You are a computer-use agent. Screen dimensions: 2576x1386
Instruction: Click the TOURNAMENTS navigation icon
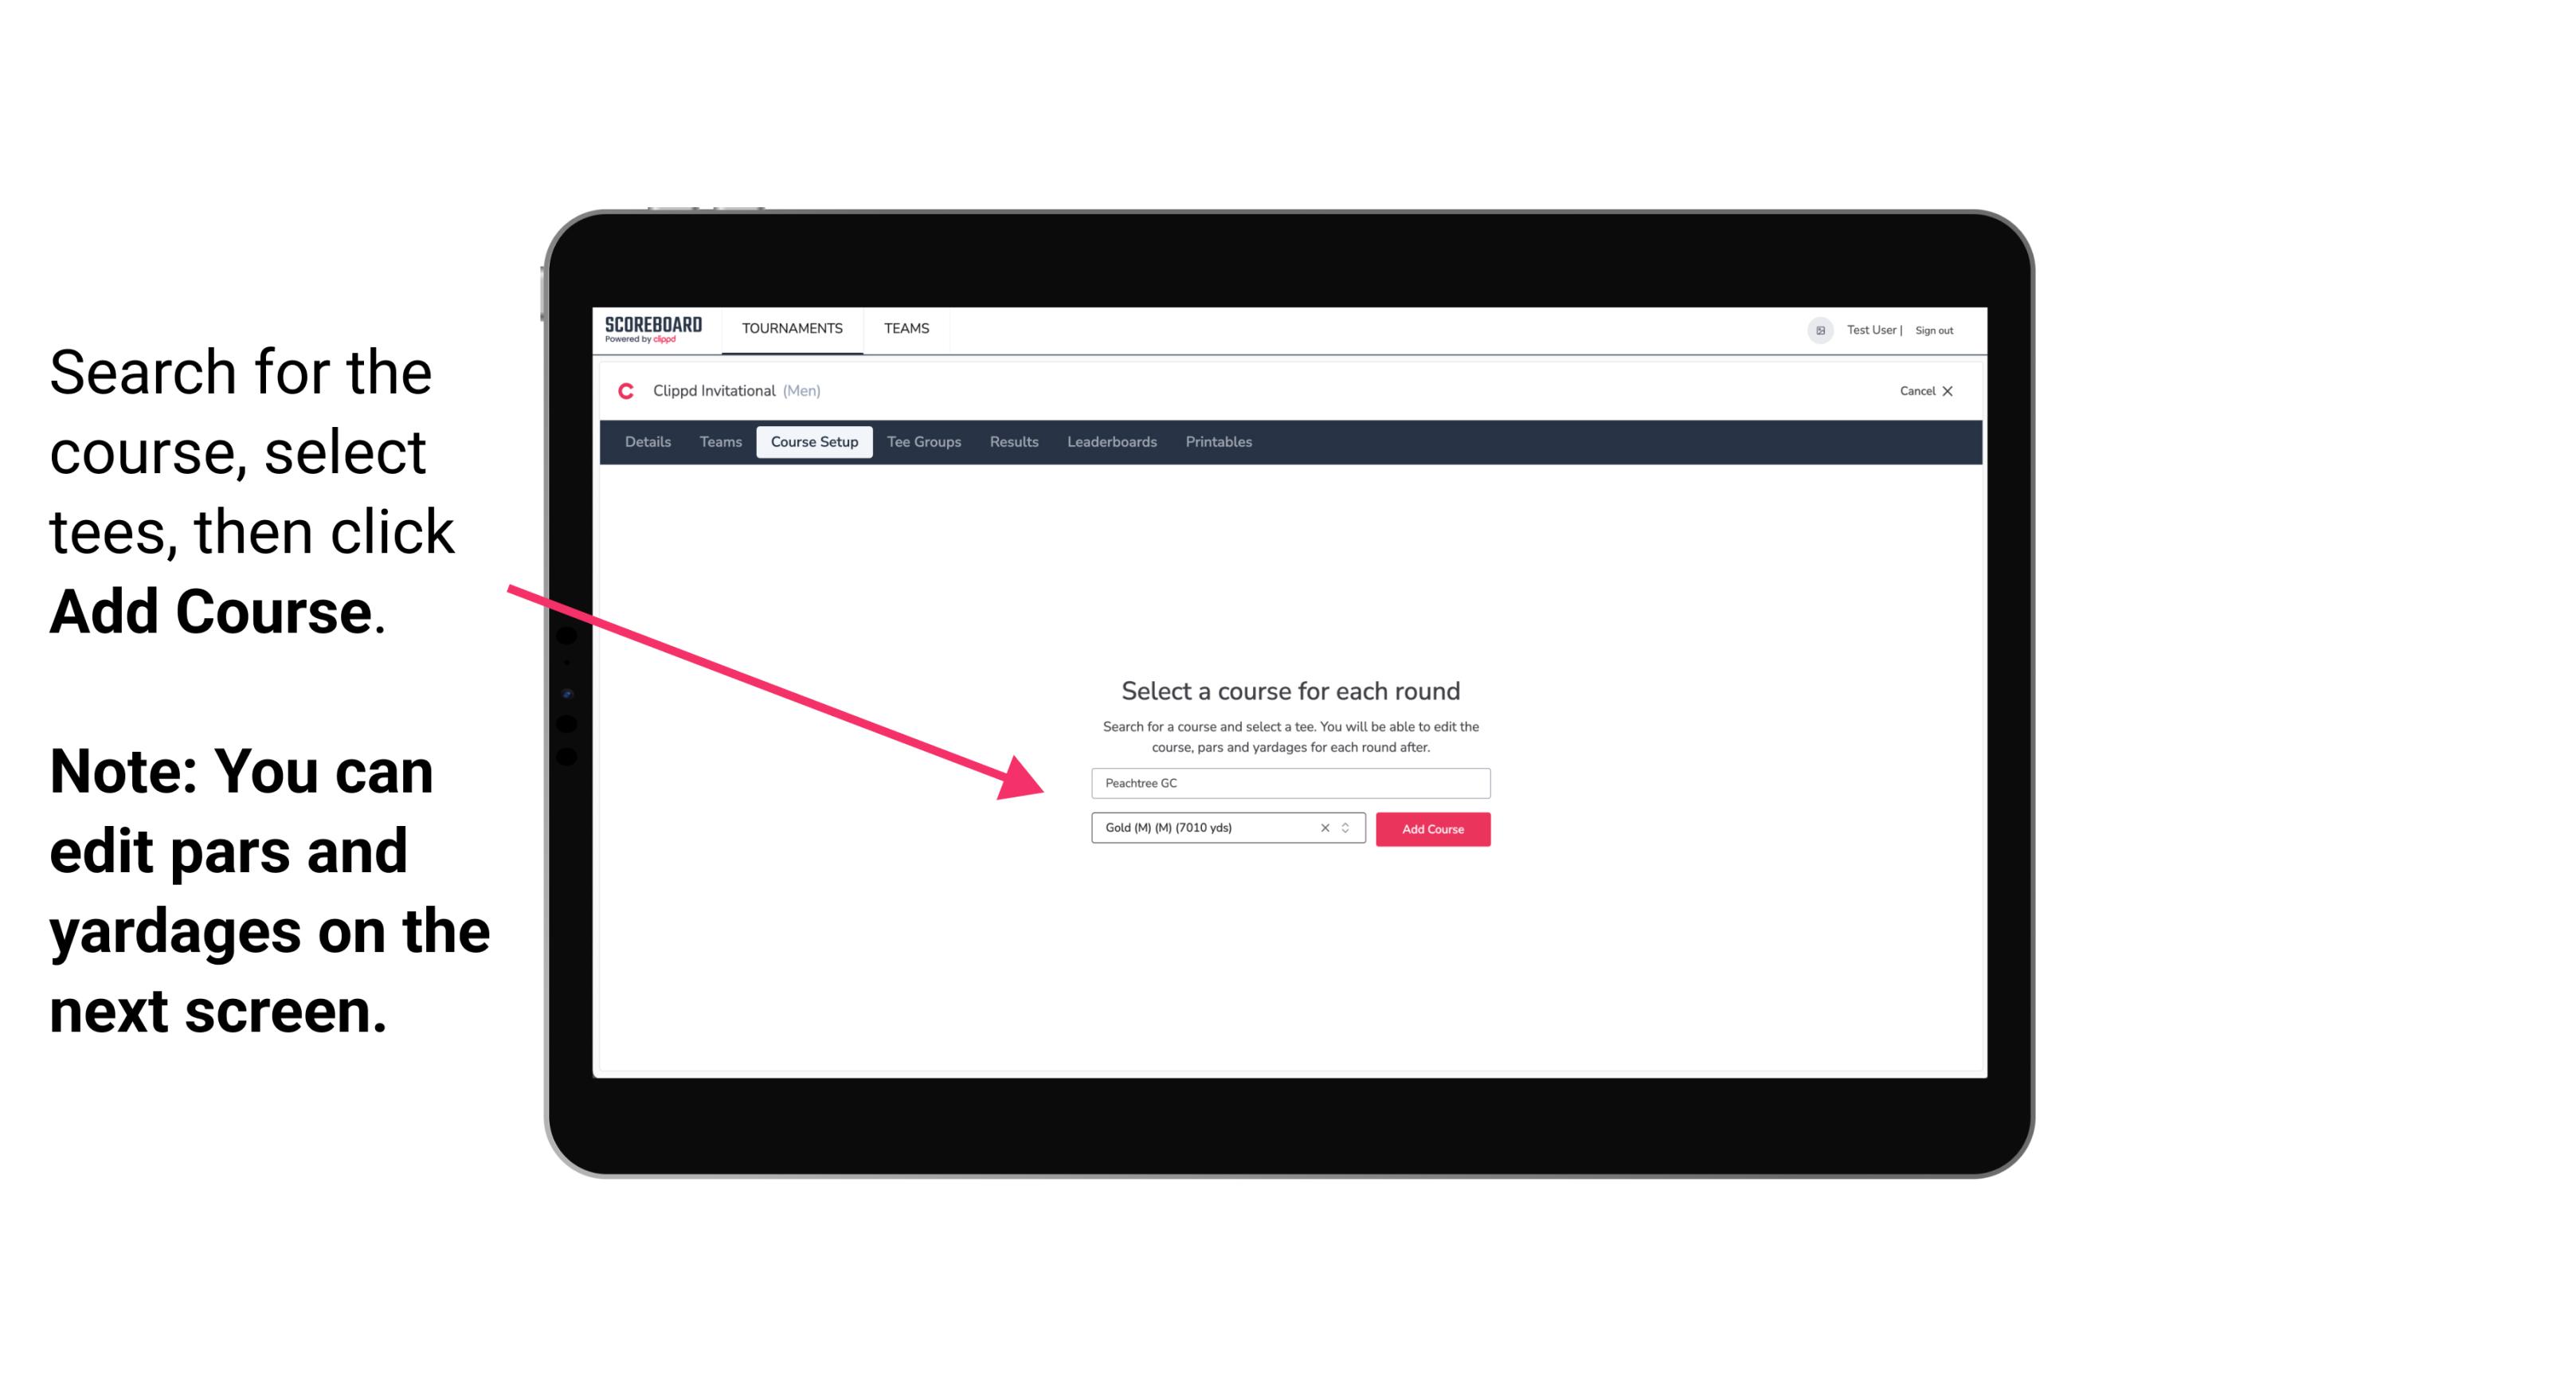pyautogui.click(x=790, y=330)
